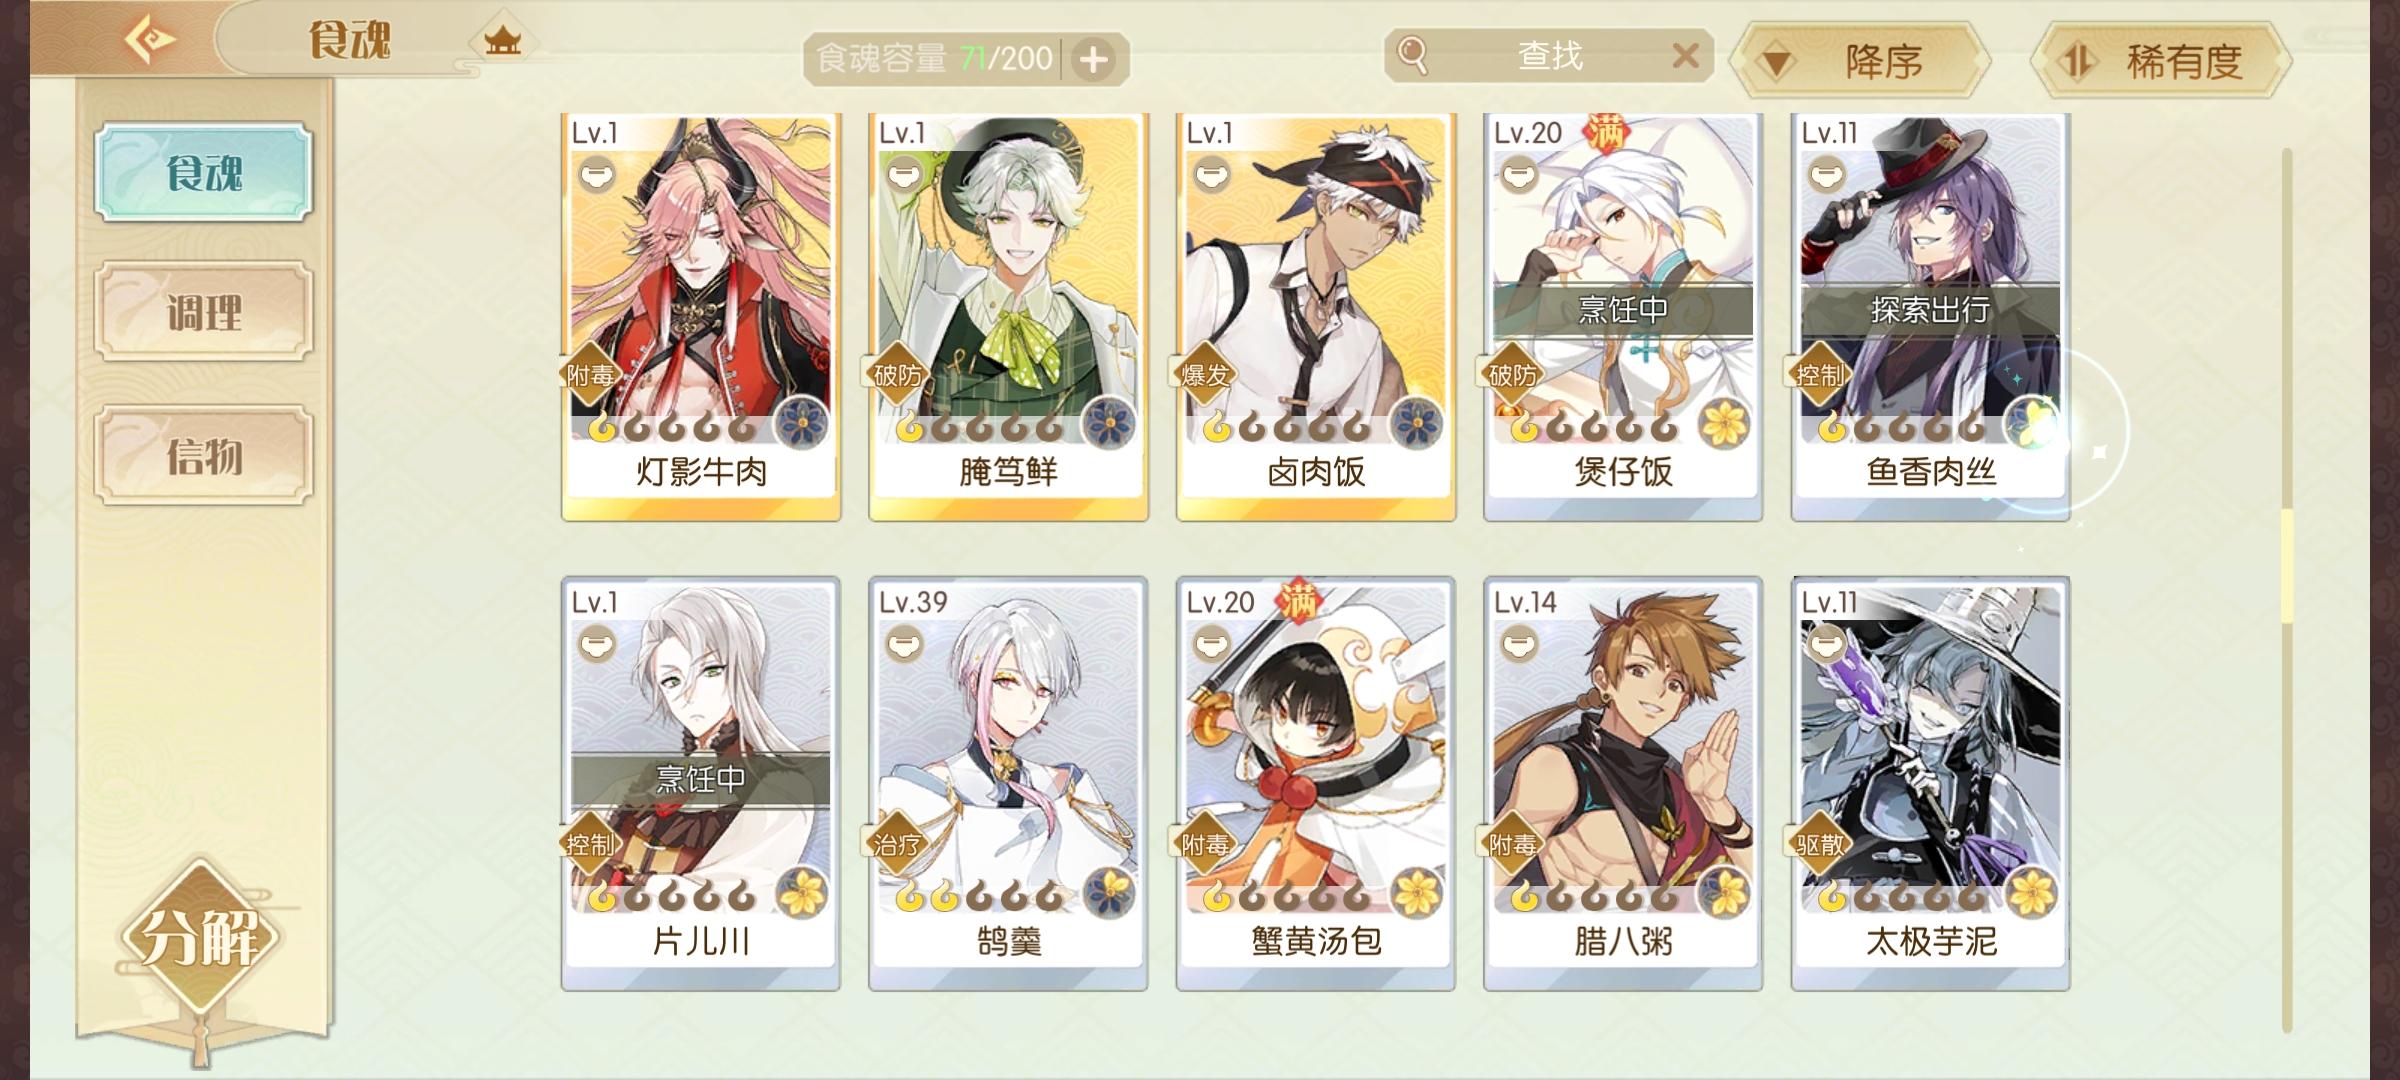The width and height of the screenshot is (2400, 1080).
Task: Open the 稀有度 sort dropdown
Action: [2161, 62]
